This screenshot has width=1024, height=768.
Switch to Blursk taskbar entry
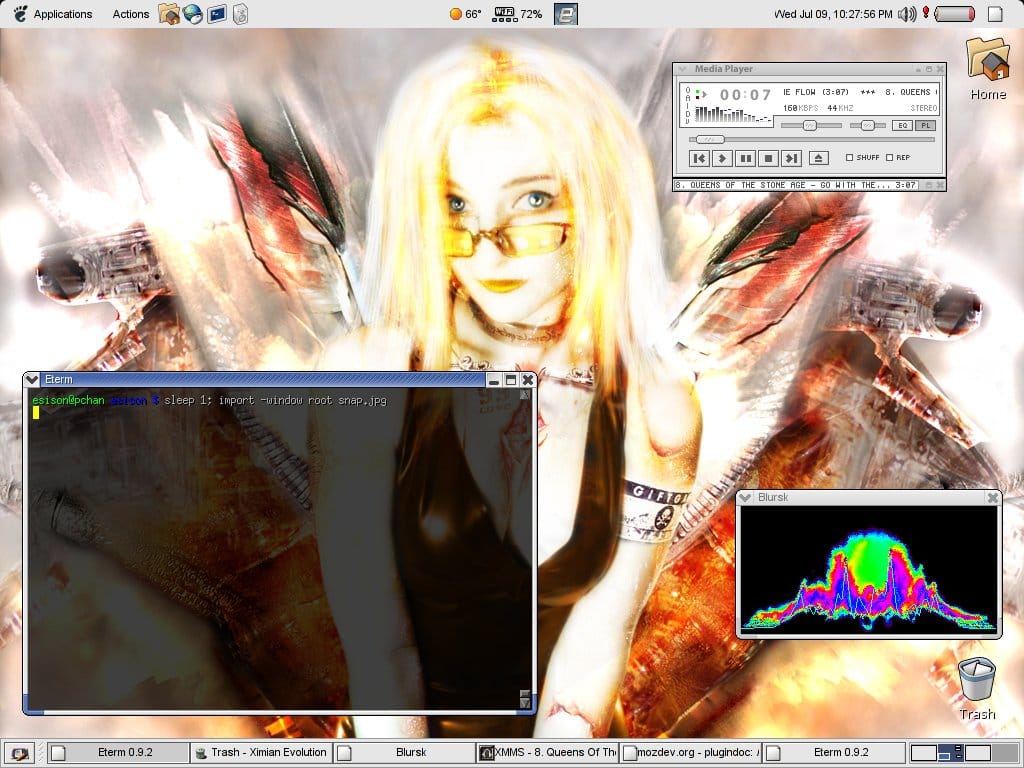pos(405,752)
